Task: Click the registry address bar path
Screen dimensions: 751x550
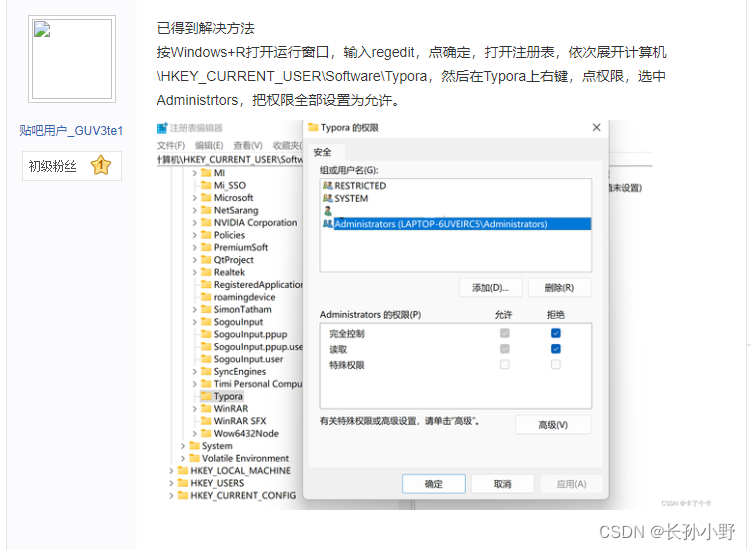Action: [230, 160]
